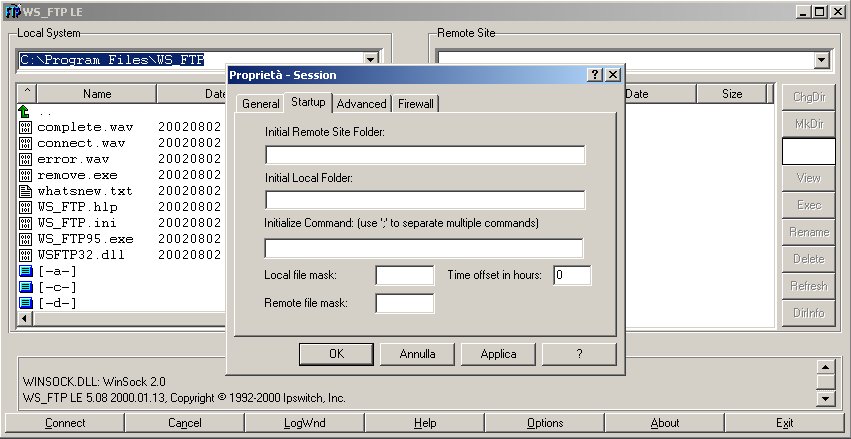851x439 pixels.
Task: Click the remote ChgDir button
Action: coord(809,97)
